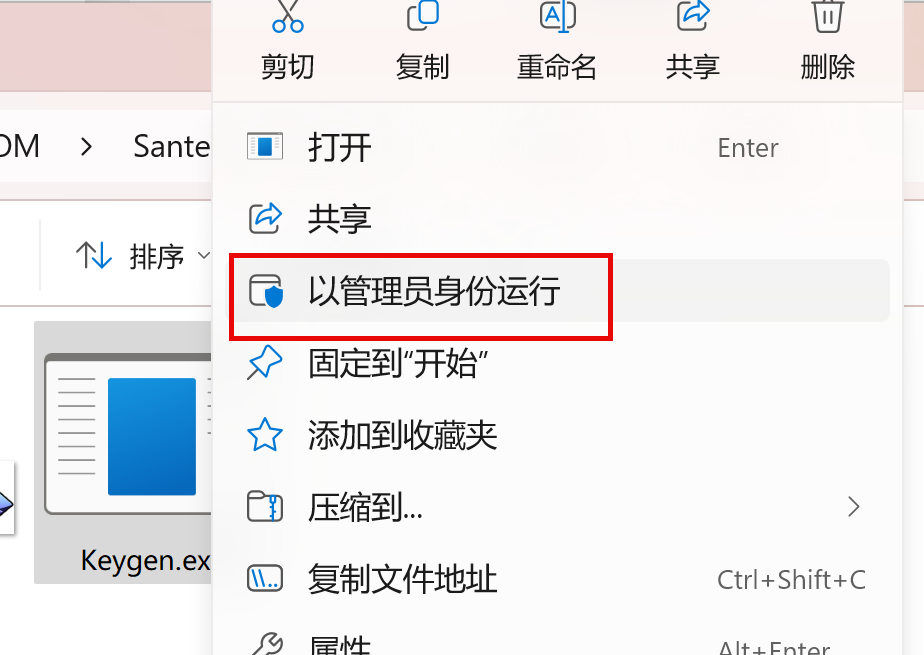Click the Copy icon at menu top
The height and width of the screenshot is (655, 924).
click(x=423, y=15)
